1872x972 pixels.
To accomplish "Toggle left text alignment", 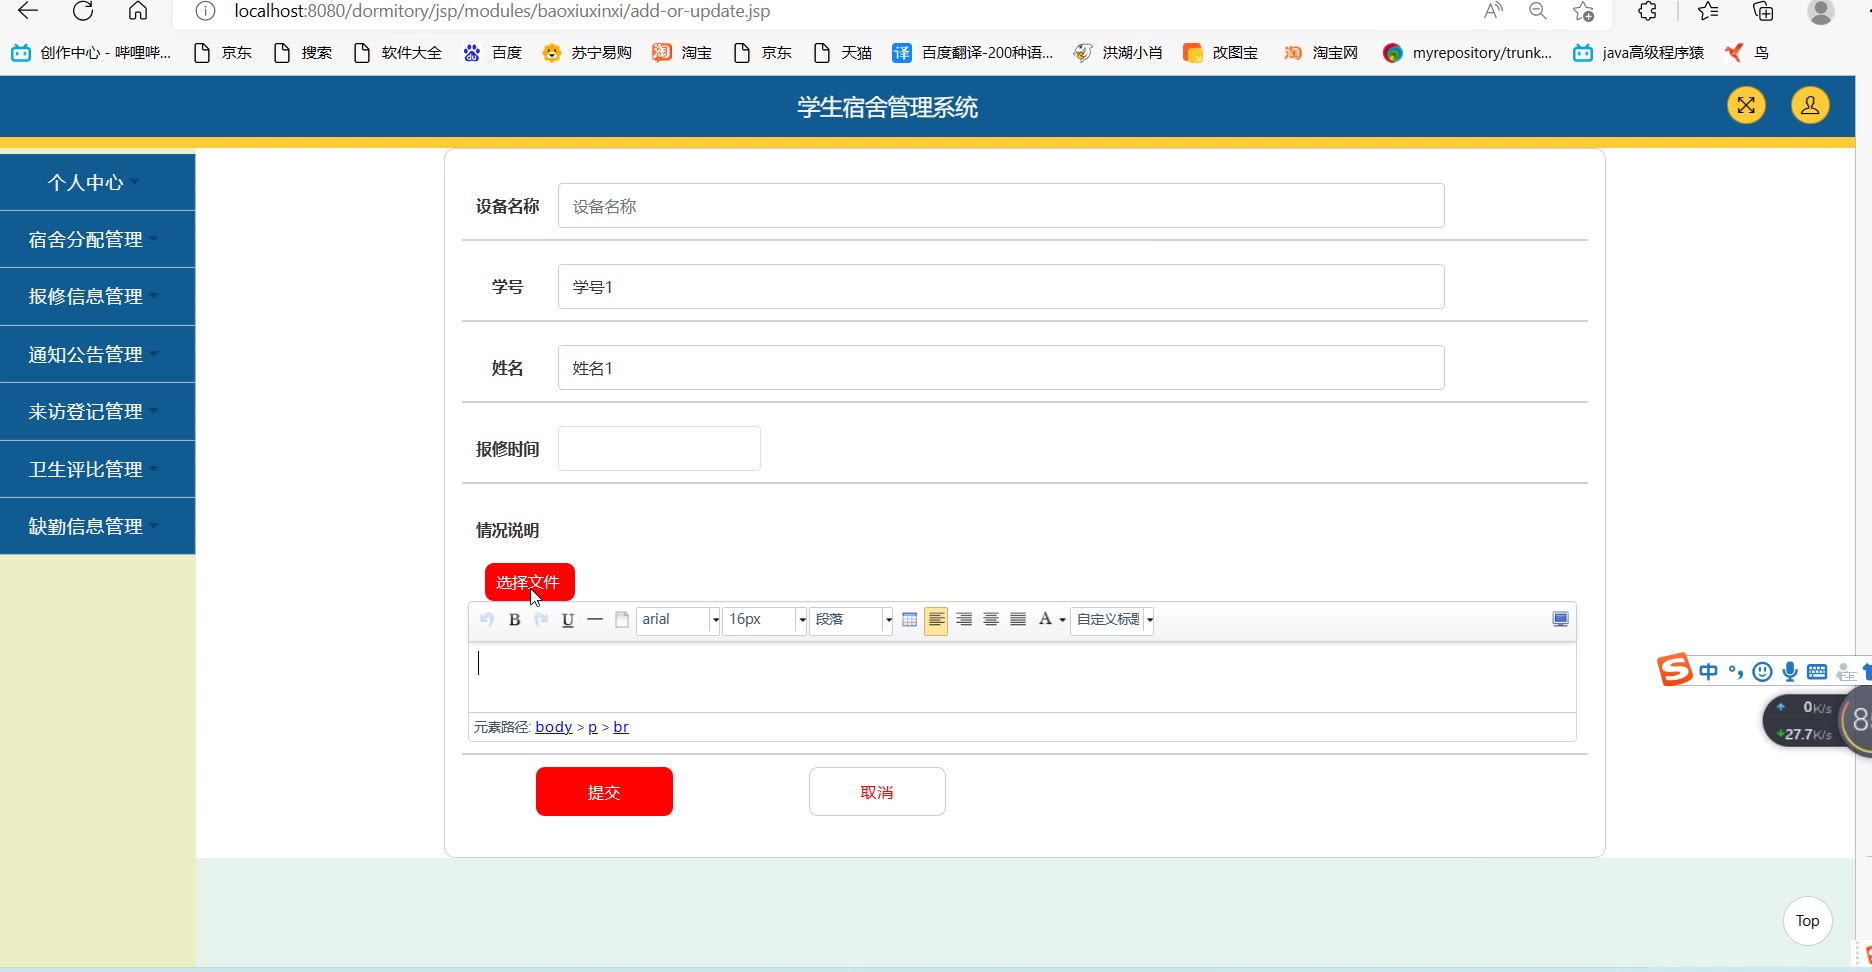I will click(936, 620).
